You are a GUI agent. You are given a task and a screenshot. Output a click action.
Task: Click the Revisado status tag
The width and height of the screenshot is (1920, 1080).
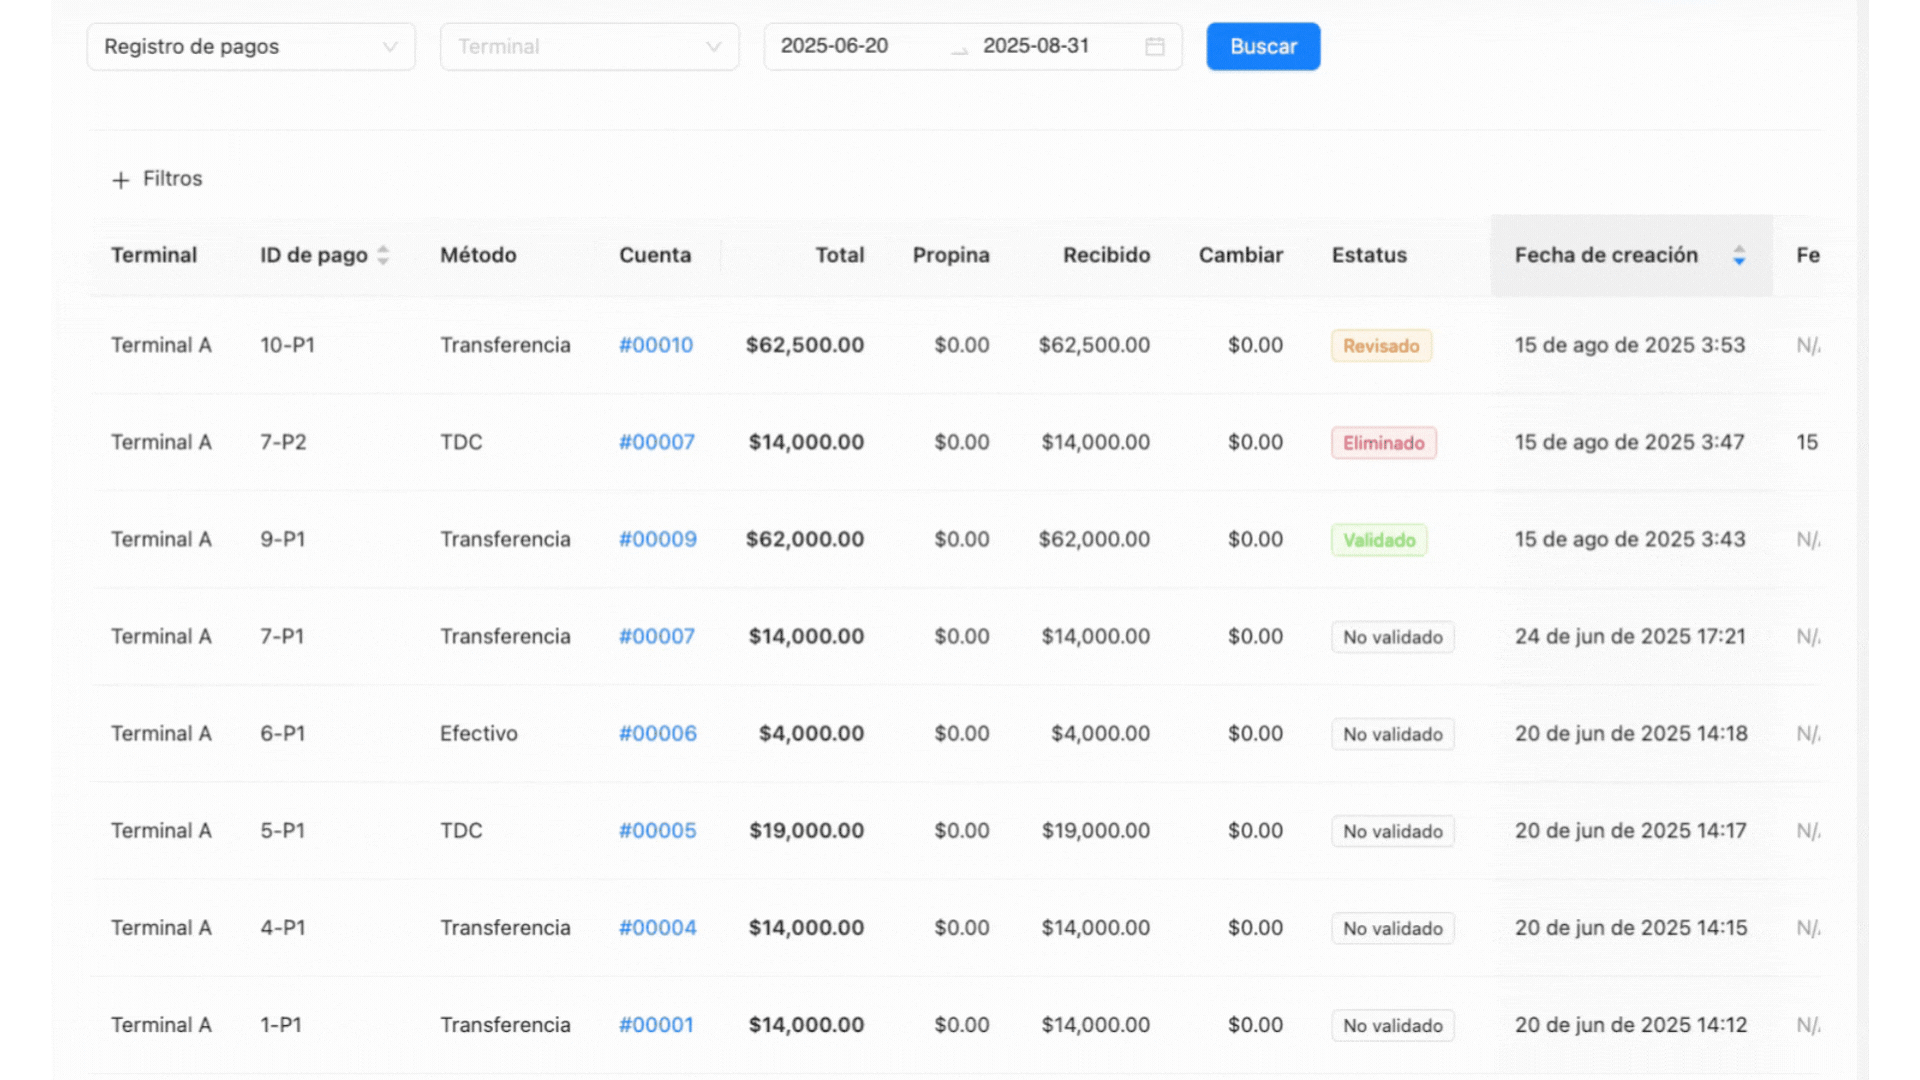[x=1380, y=346]
